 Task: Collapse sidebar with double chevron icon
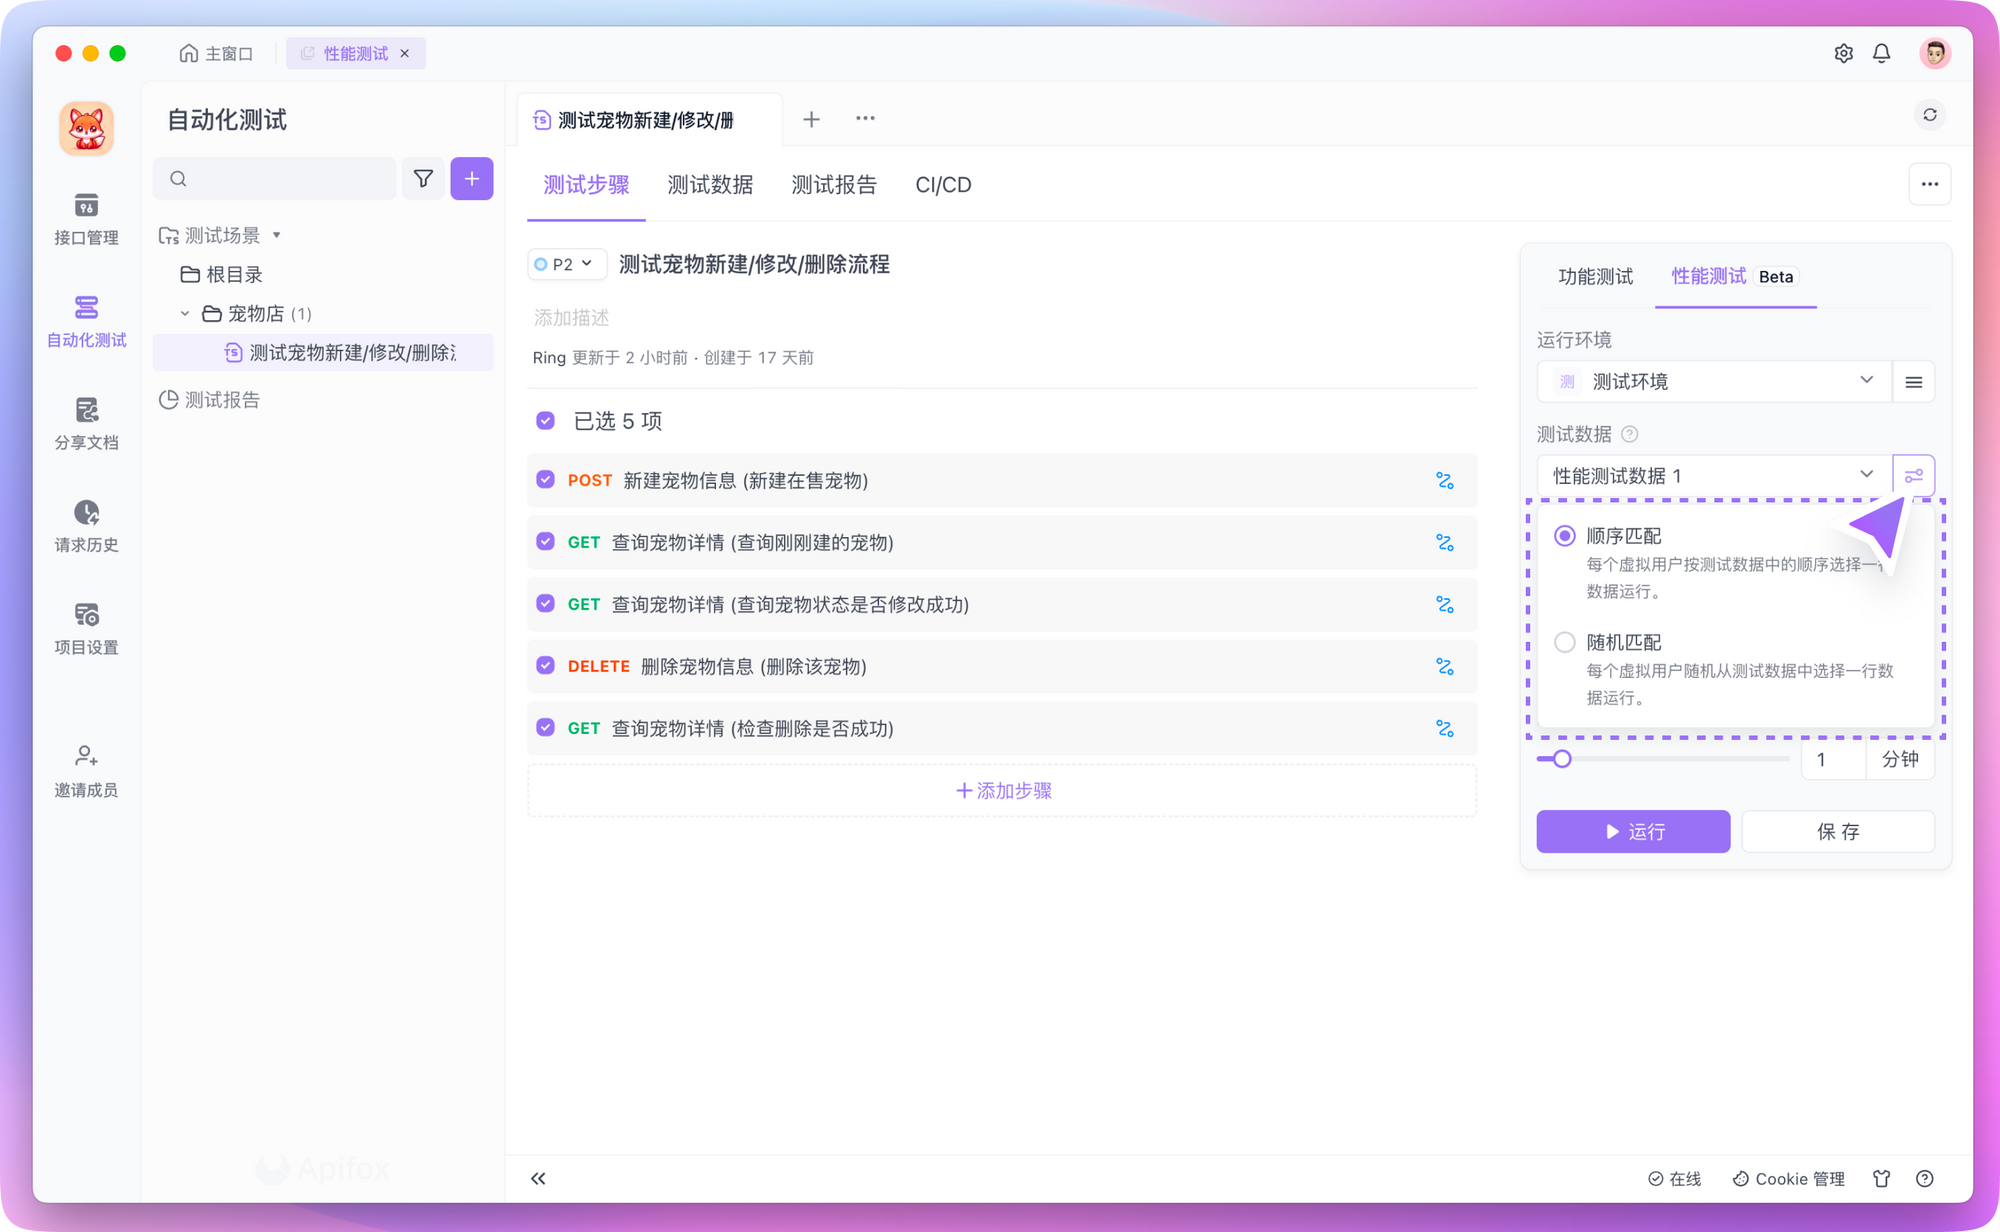538,1178
